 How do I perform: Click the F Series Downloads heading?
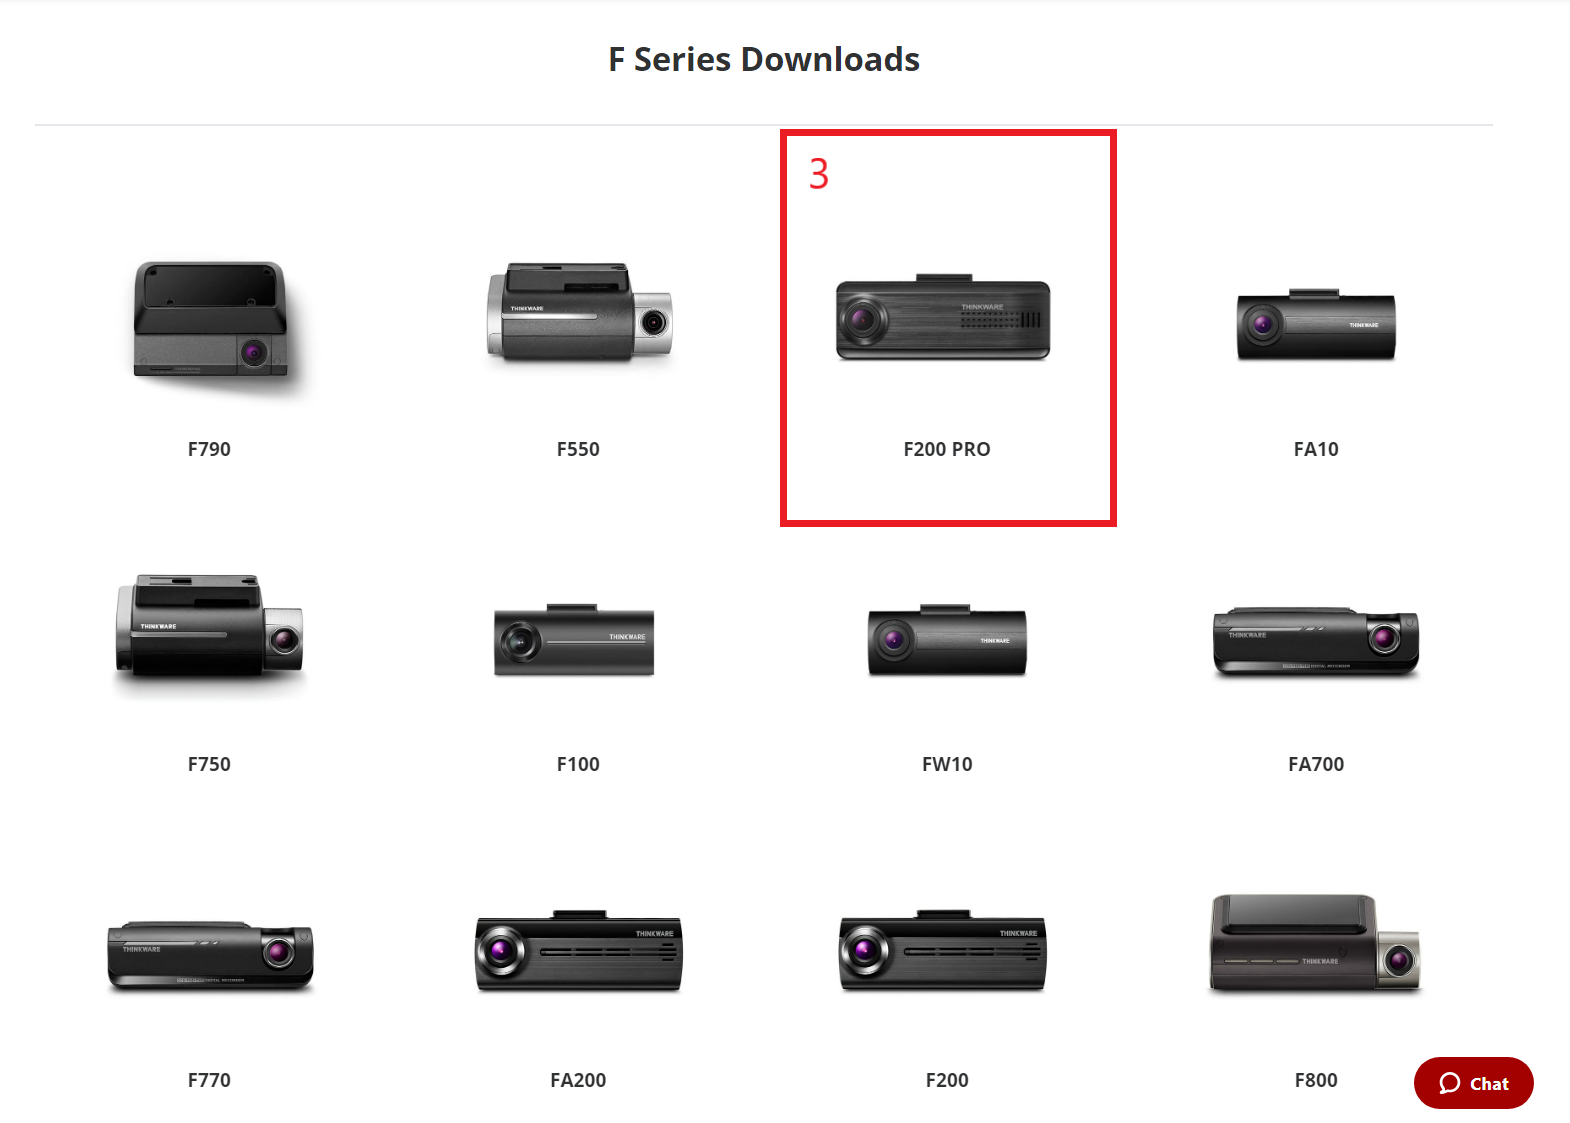point(764,59)
